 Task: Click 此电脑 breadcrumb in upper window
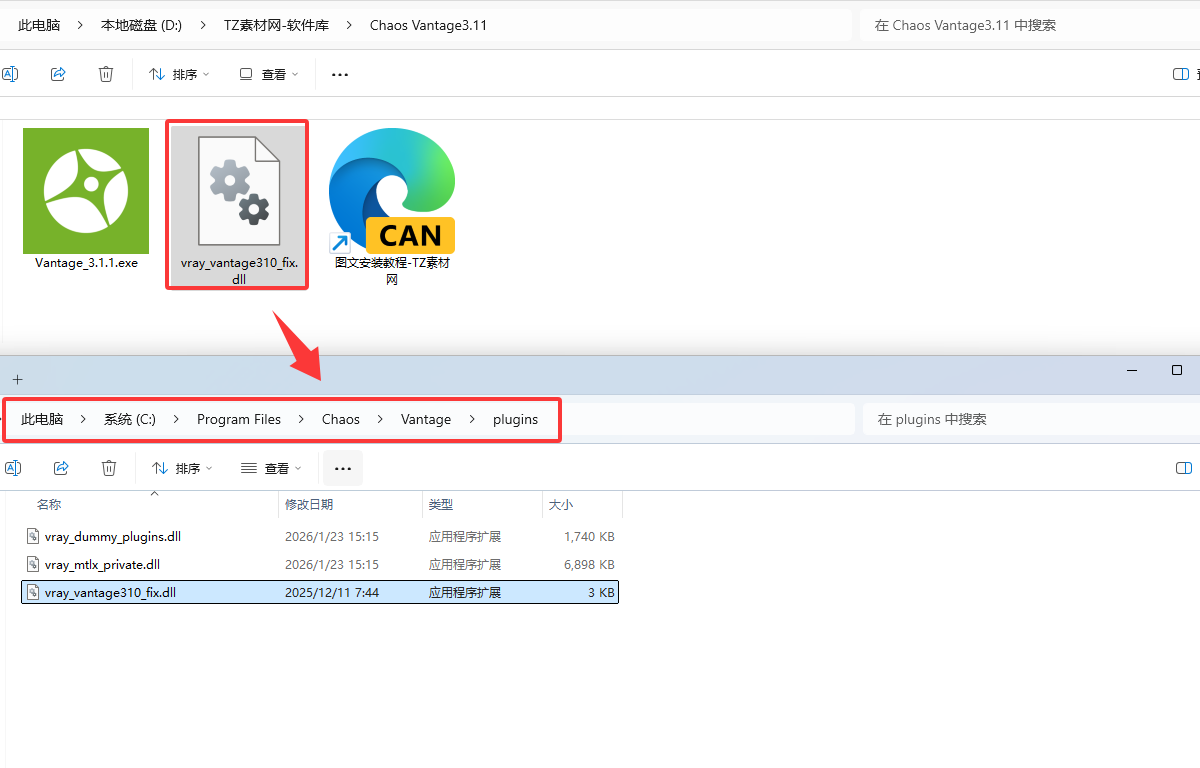(39, 25)
